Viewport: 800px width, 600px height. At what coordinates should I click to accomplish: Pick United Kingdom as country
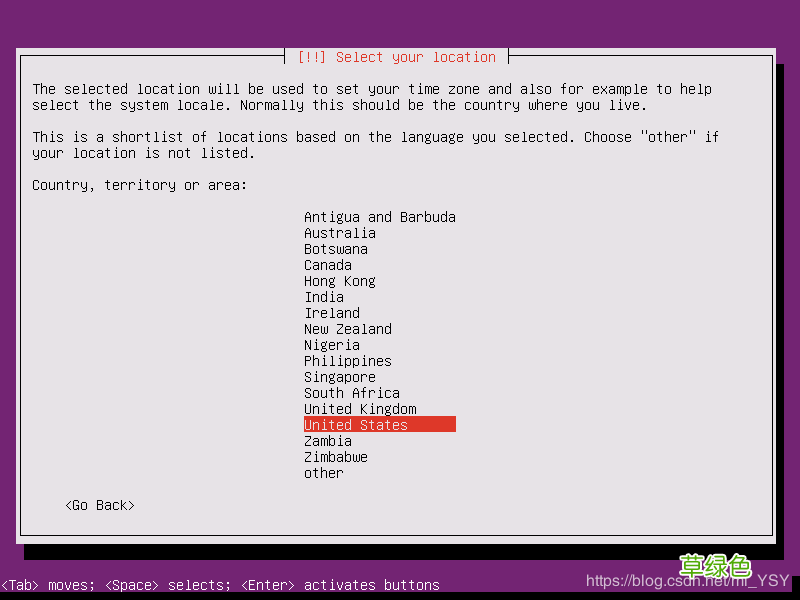pos(360,409)
